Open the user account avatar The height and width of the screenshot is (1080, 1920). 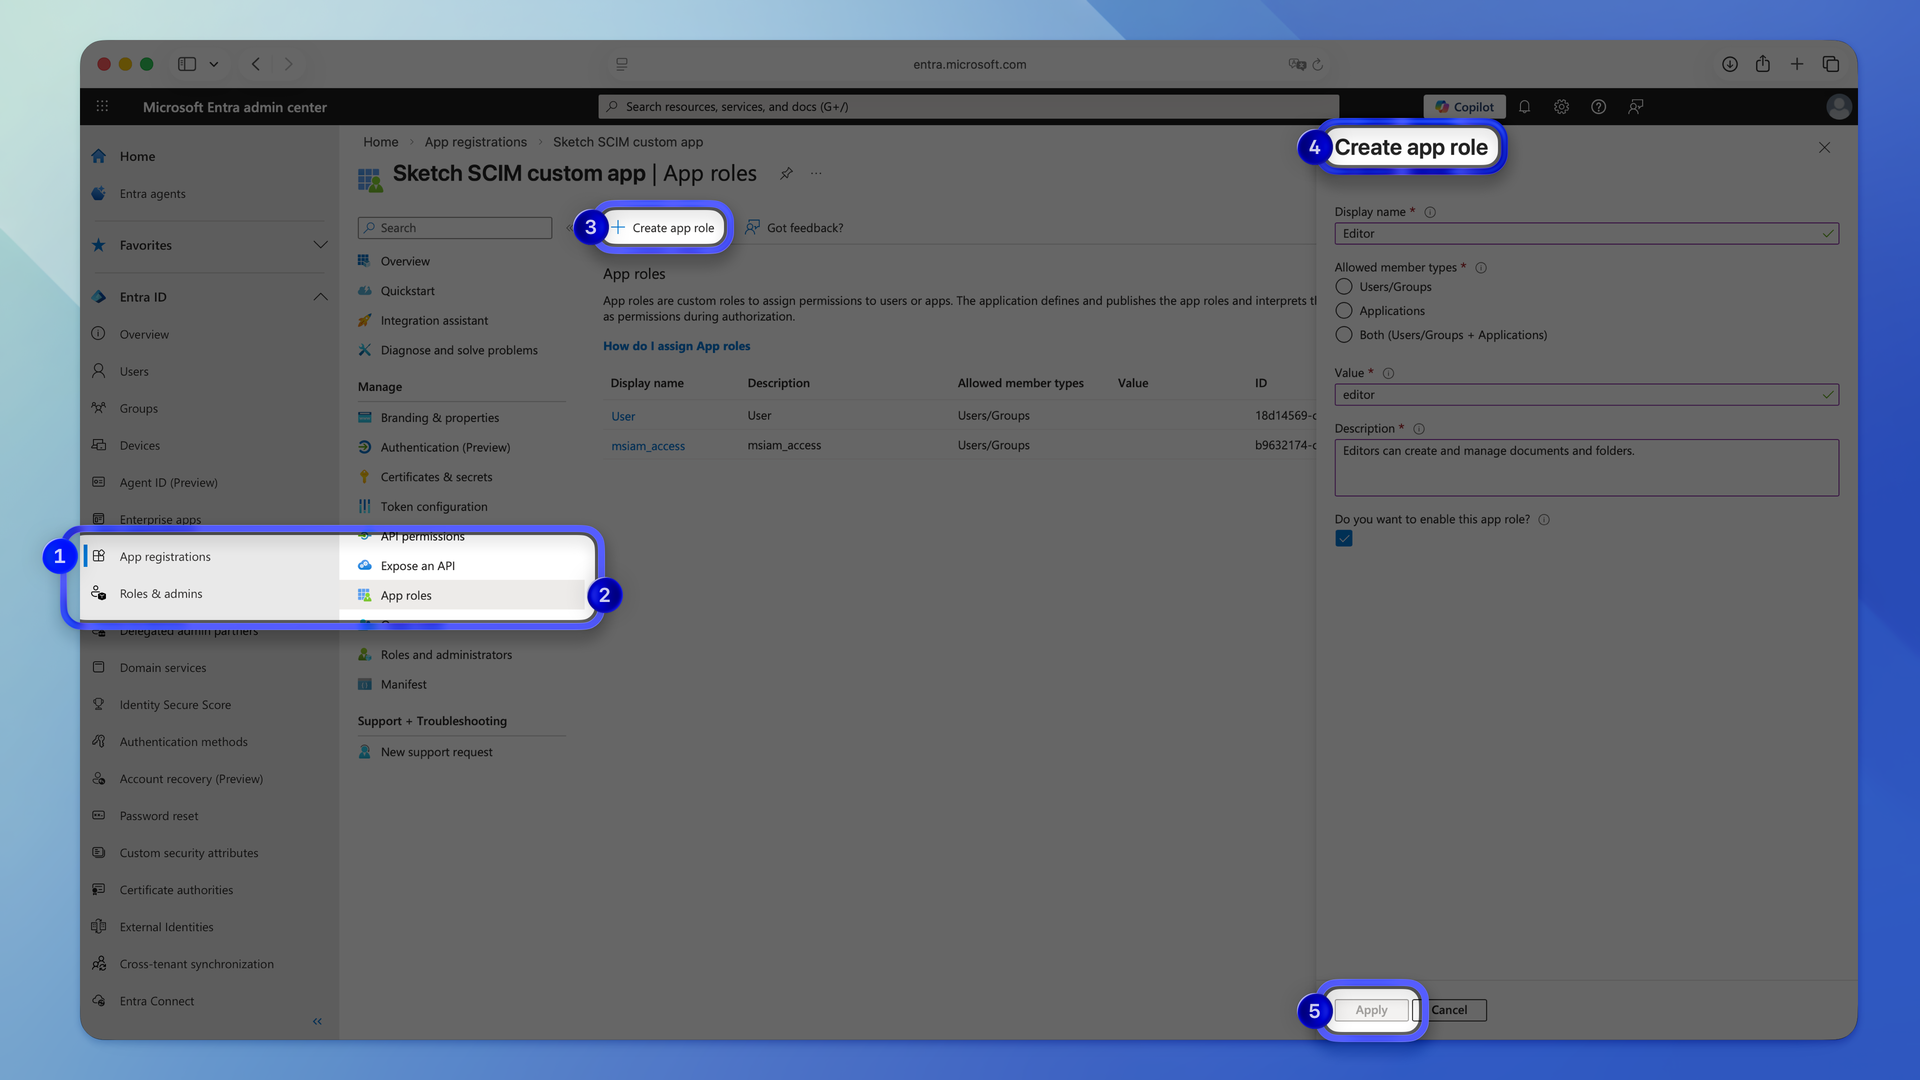[x=1838, y=107]
